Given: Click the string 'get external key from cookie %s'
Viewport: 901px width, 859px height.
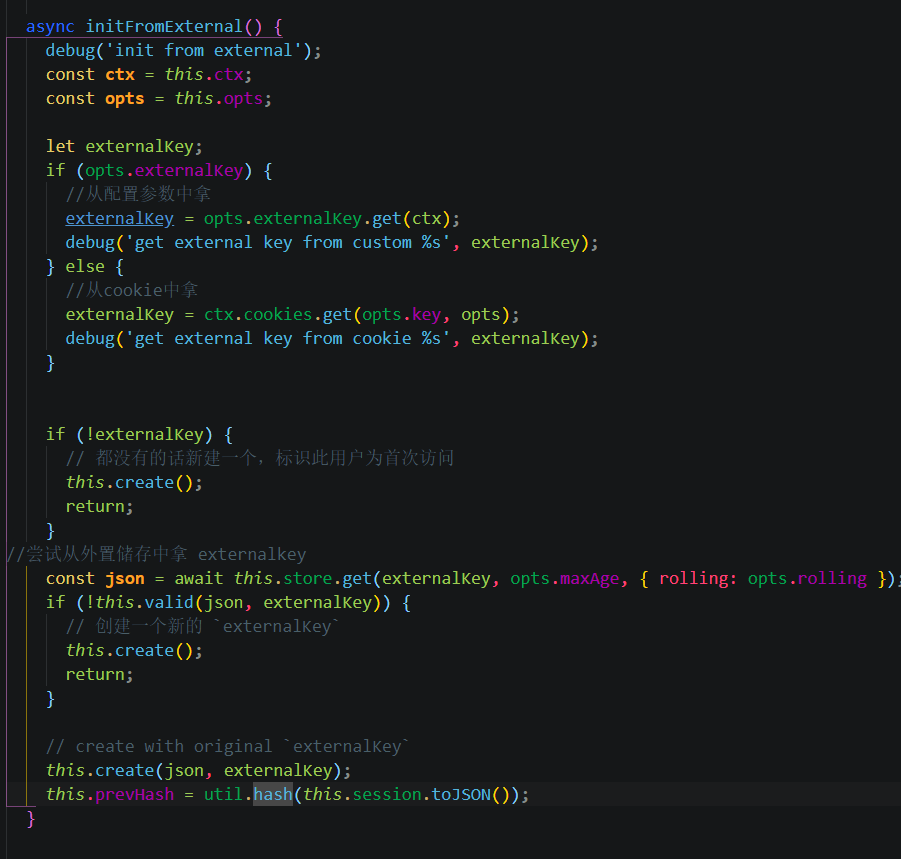Looking at the screenshot, I should [x=288, y=338].
